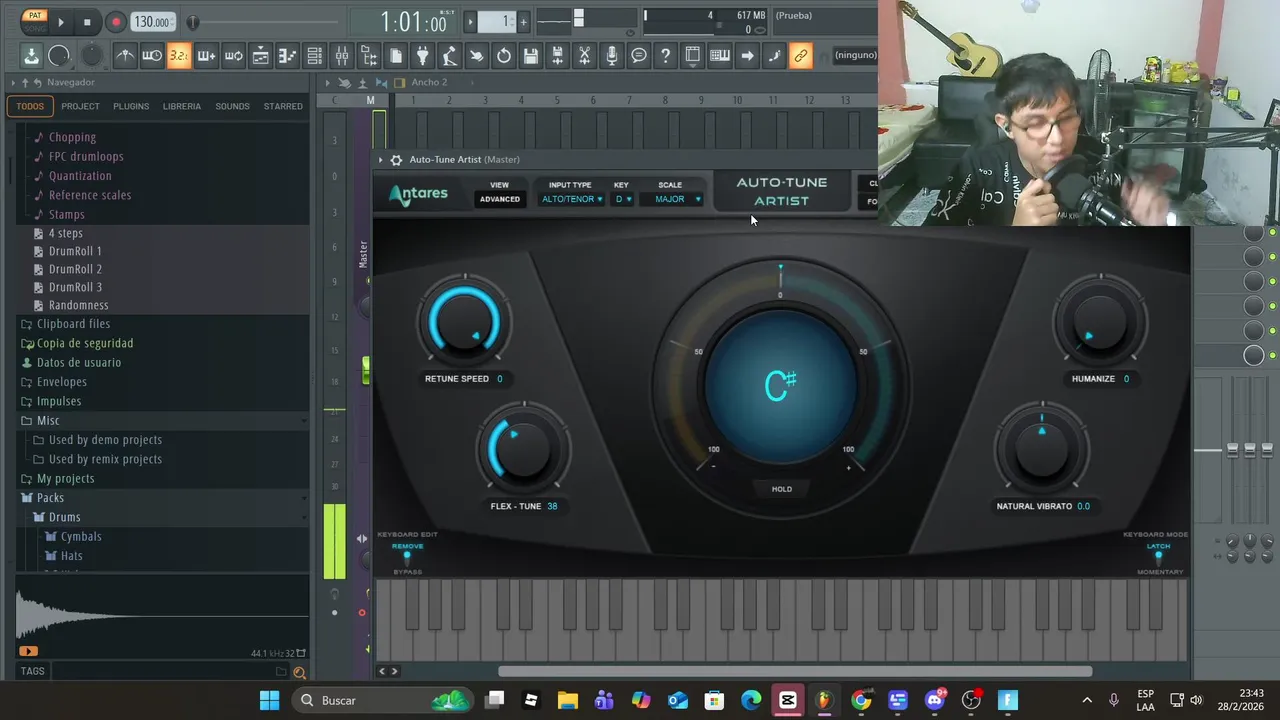This screenshot has width=1280, height=720.
Task: Click the Natural Vibrato knob
Action: [1042, 450]
